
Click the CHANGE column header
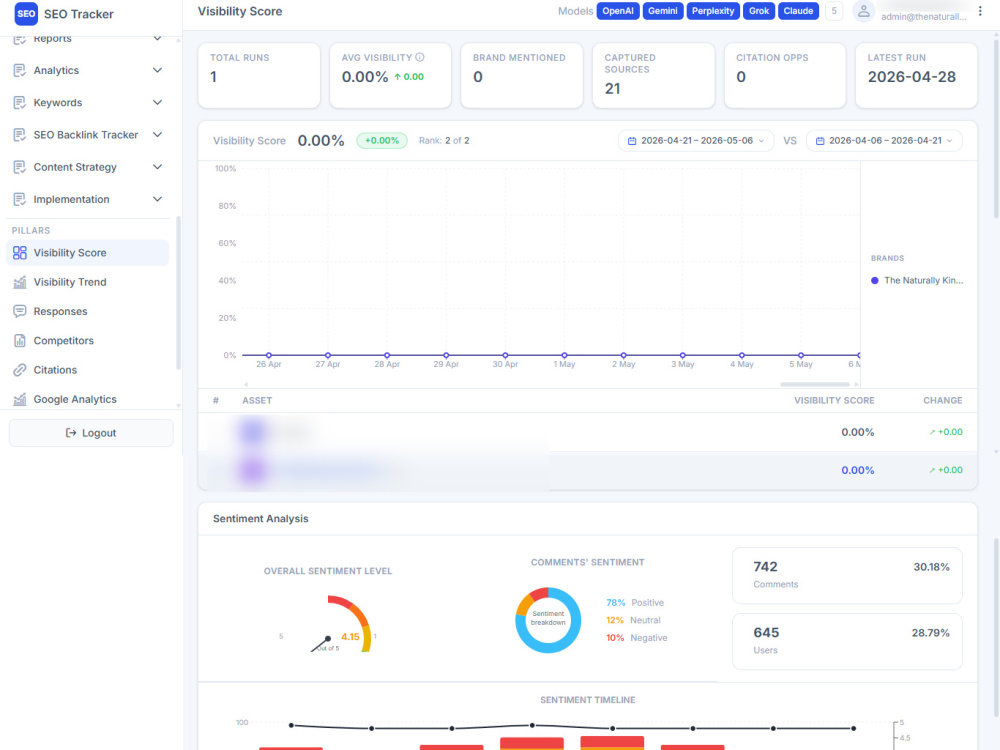click(x=943, y=401)
